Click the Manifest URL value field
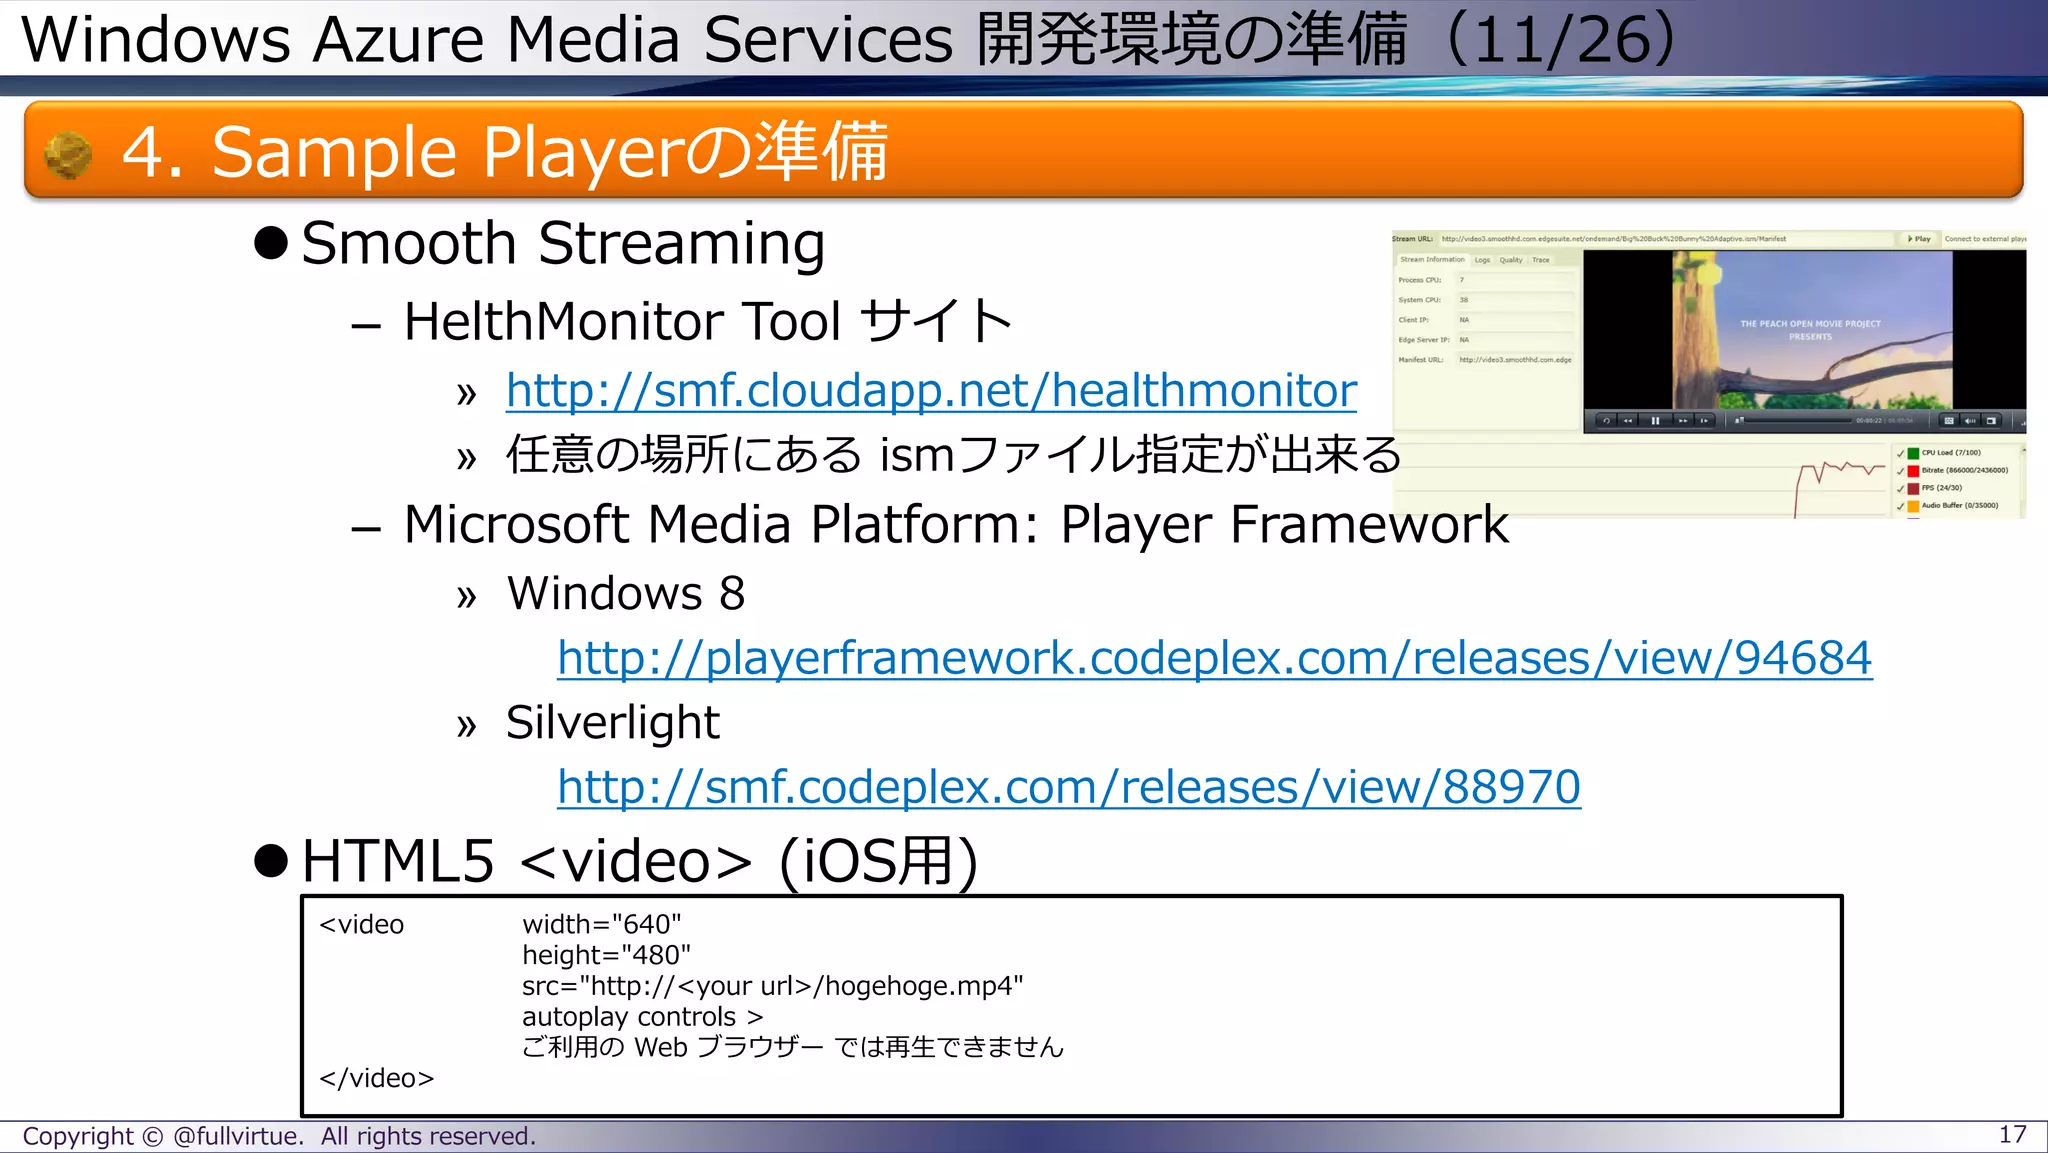Image resolution: width=2048 pixels, height=1153 pixels. (1515, 360)
